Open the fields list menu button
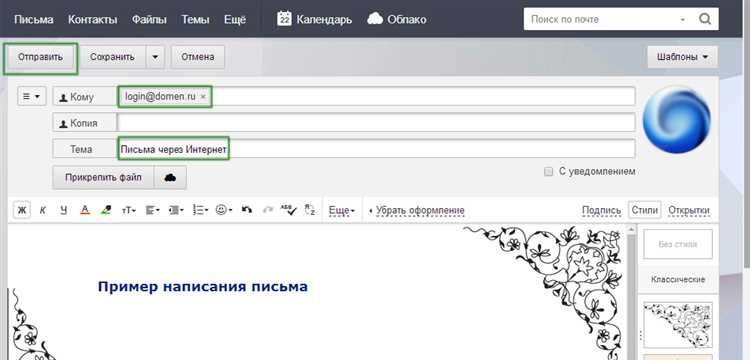The height and width of the screenshot is (360, 750). pyautogui.click(x=32, y=96)
